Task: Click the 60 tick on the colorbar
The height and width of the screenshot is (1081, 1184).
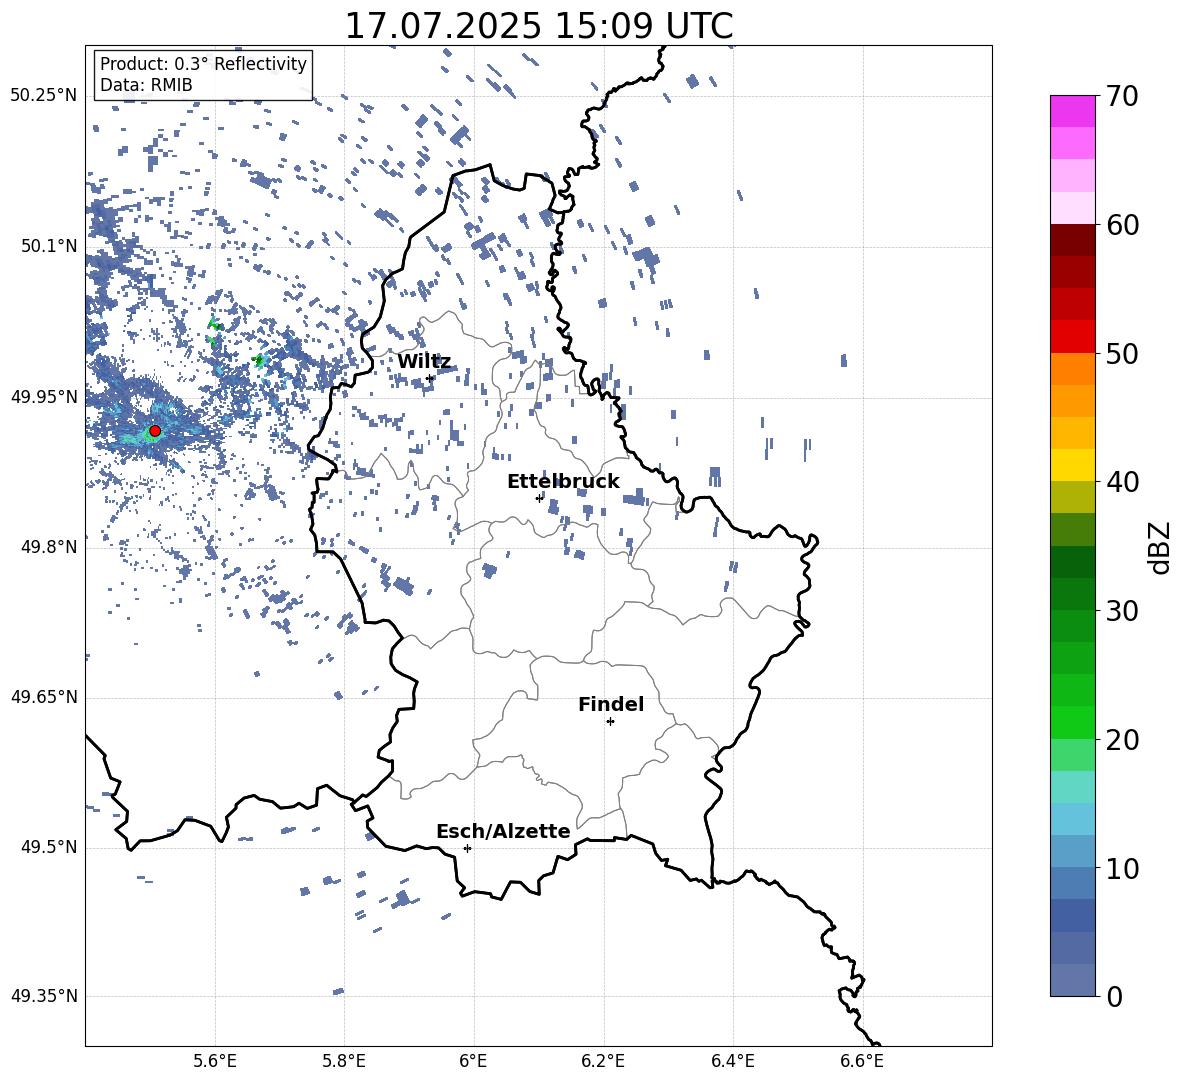Action: (x=1122, y=225)
